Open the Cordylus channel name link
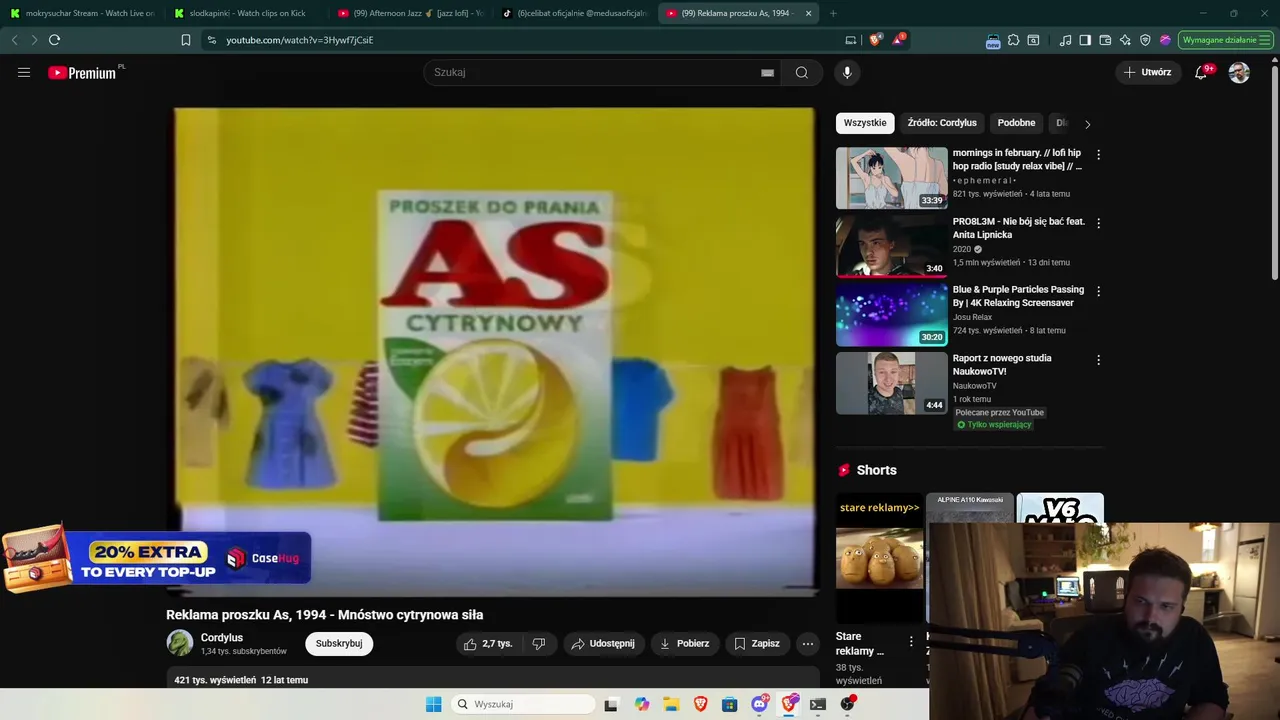This screenshot has width=1280, height=720. coord(222,637)
